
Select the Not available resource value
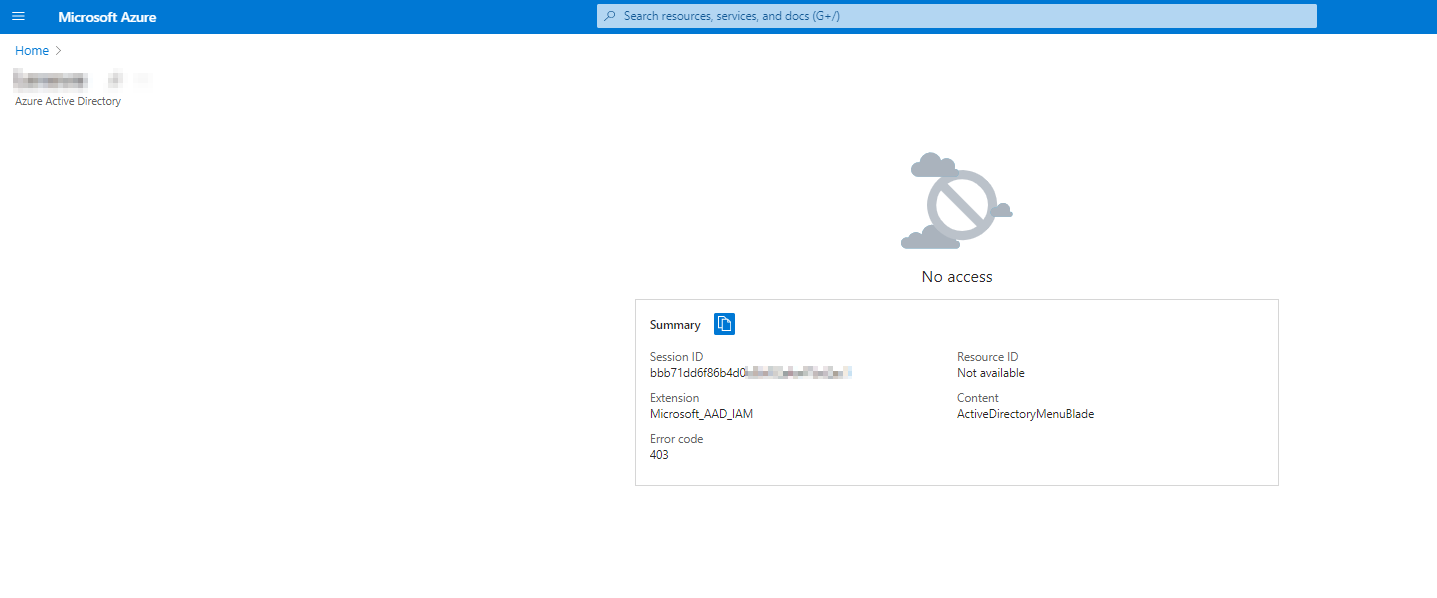pos(991,373)
